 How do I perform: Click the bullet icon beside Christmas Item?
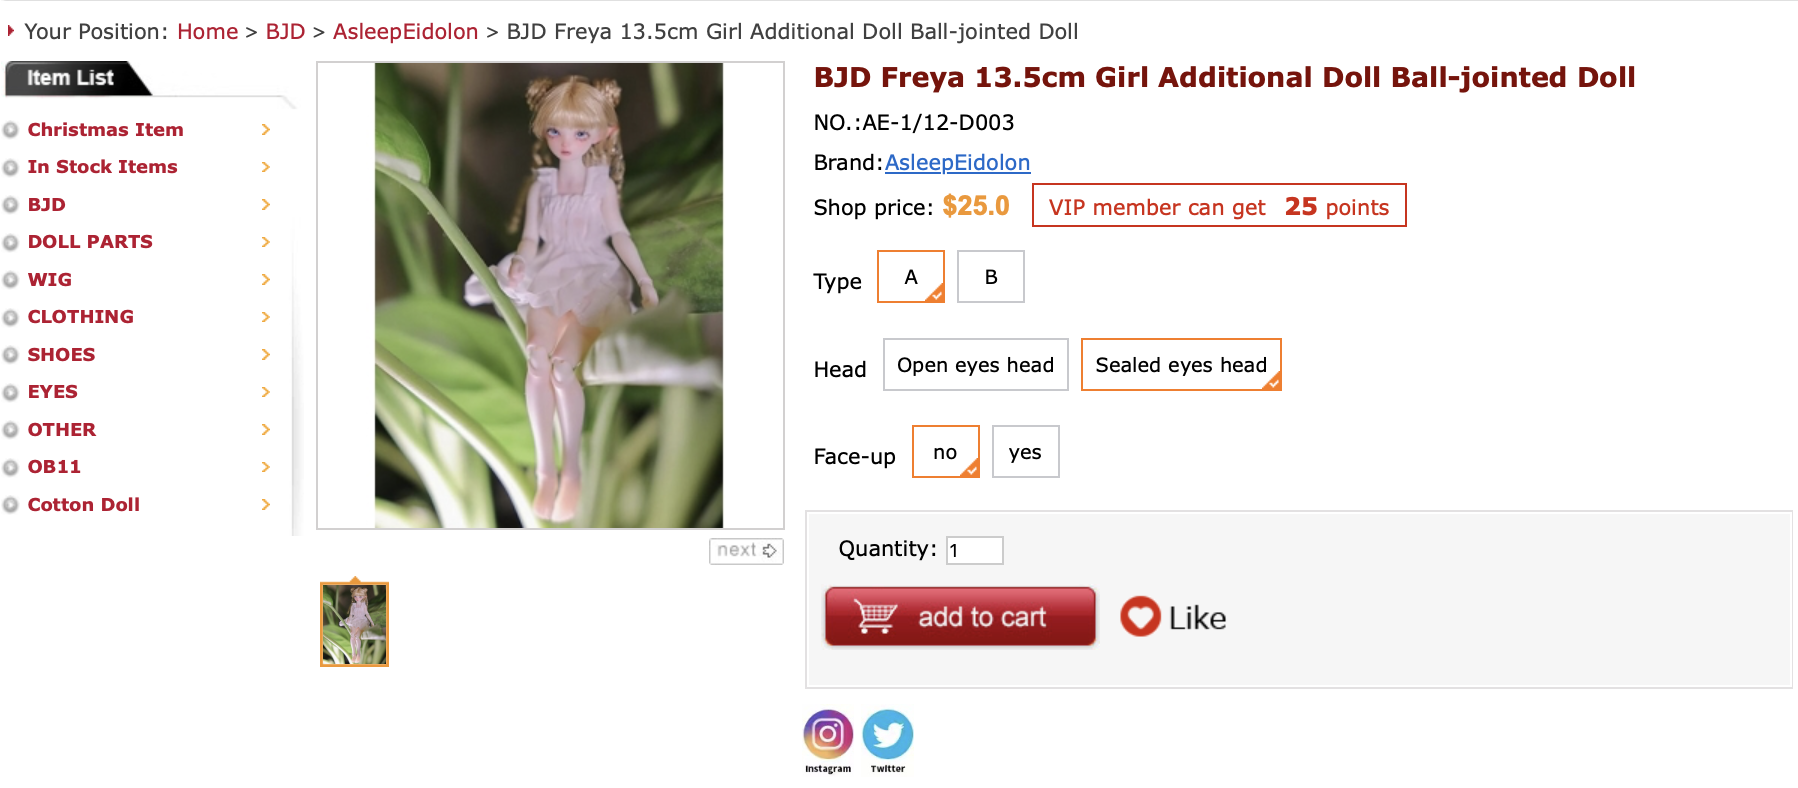click(x=11, y=130)
